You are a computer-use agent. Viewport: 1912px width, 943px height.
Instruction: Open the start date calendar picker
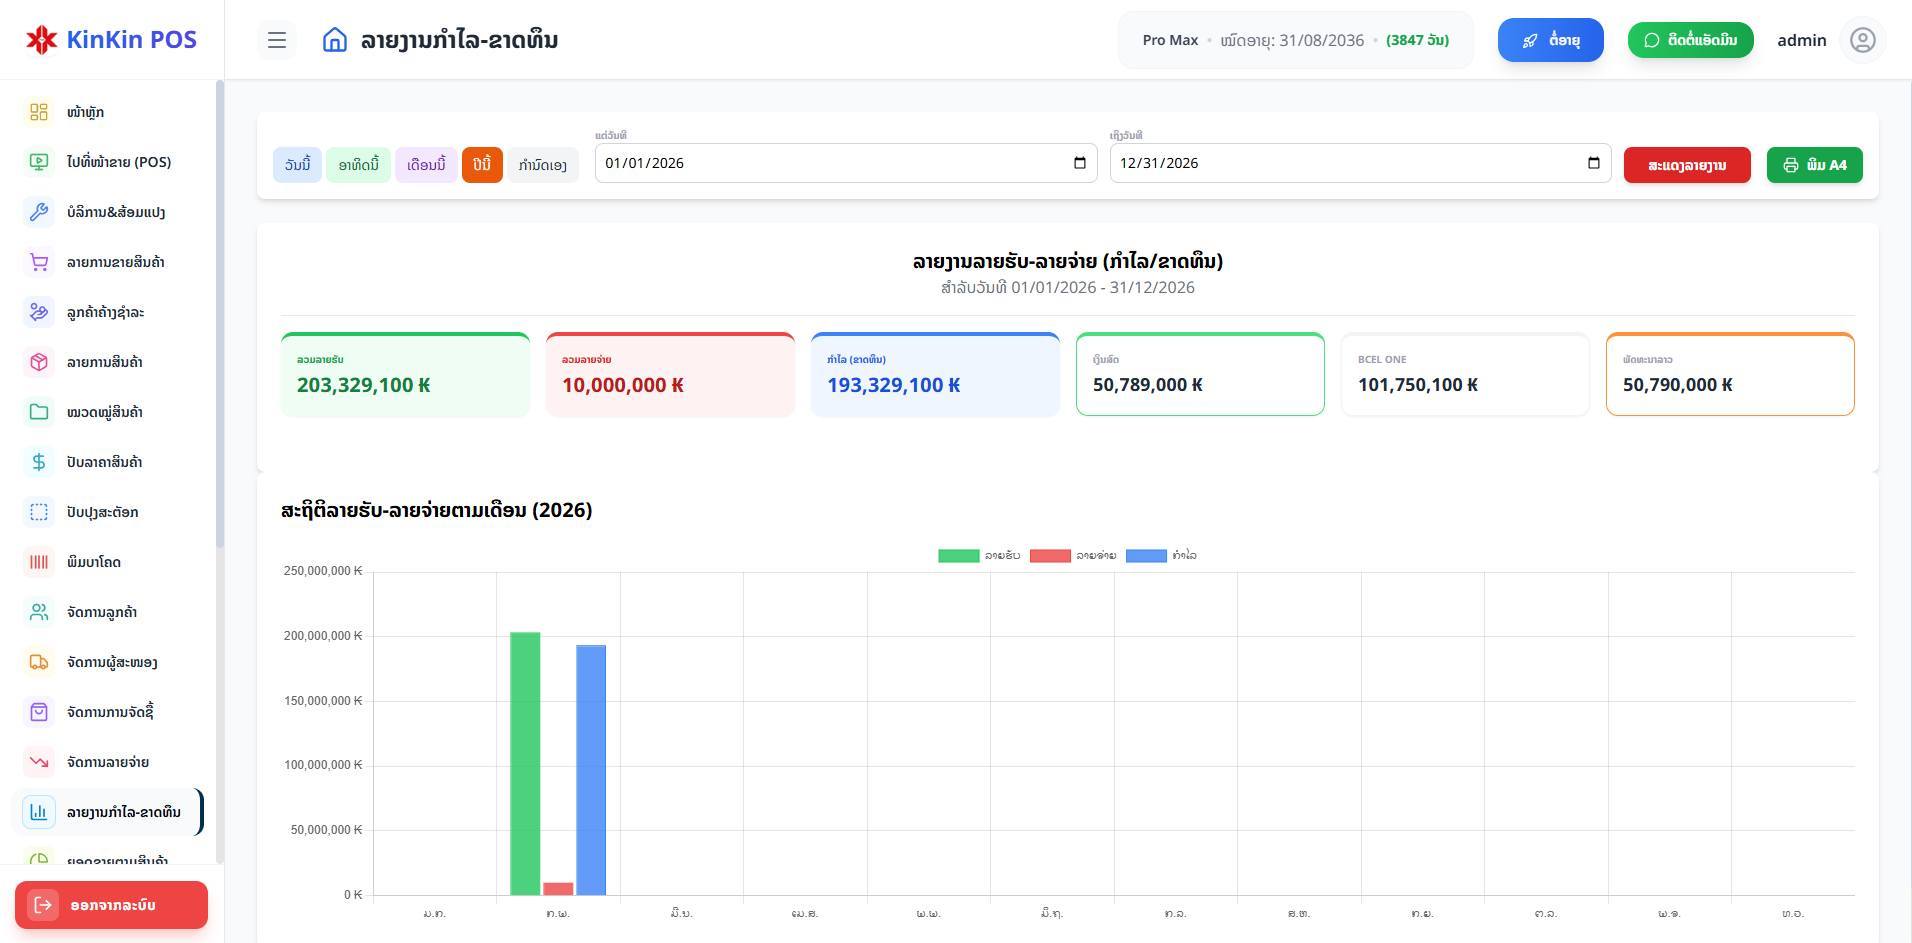click(1079, 163)
